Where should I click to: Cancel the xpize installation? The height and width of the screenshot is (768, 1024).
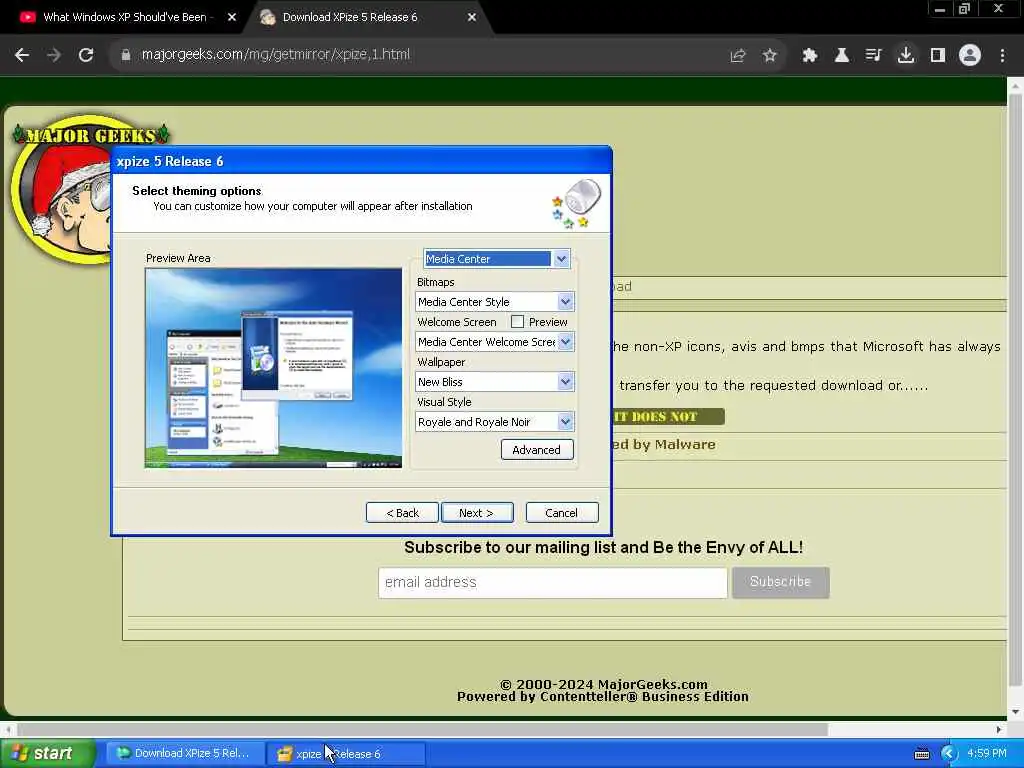point(562,513)
